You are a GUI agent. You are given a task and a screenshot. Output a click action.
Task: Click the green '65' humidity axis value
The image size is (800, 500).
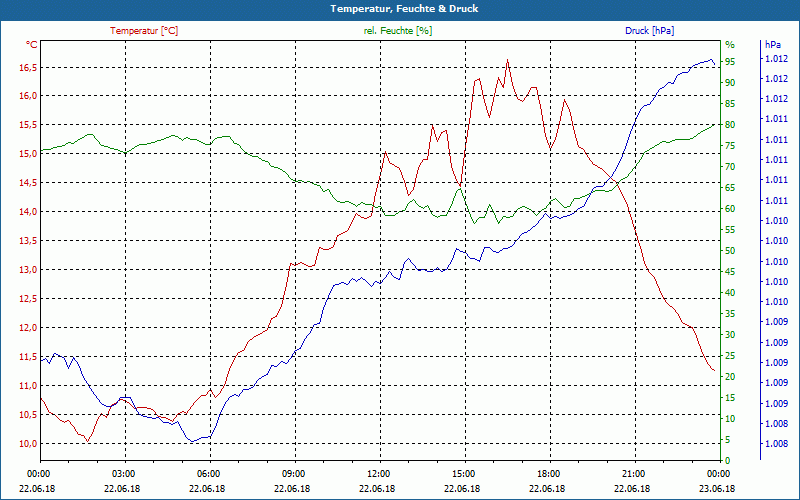click(x=730, y=188)
